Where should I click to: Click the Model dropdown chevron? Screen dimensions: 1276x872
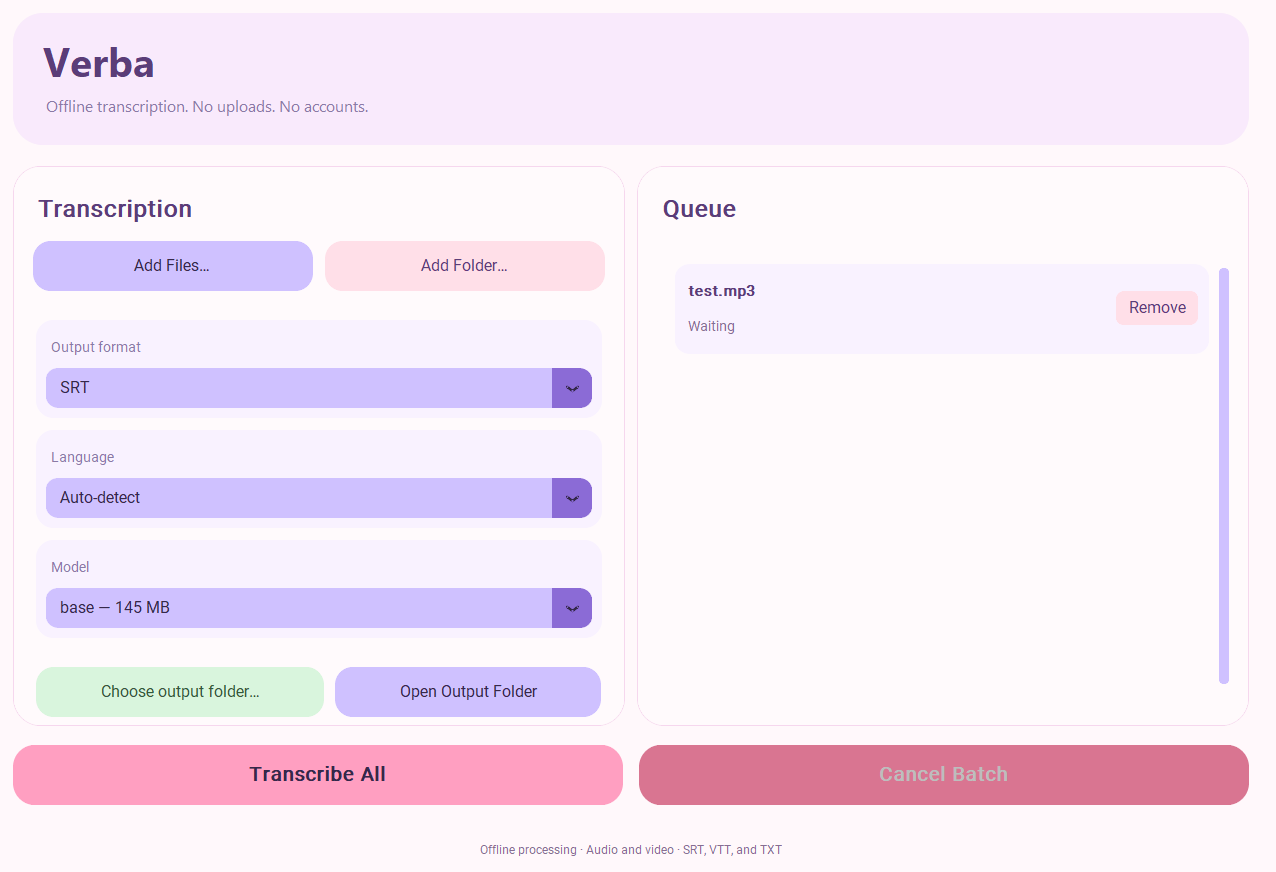[572, 608]
